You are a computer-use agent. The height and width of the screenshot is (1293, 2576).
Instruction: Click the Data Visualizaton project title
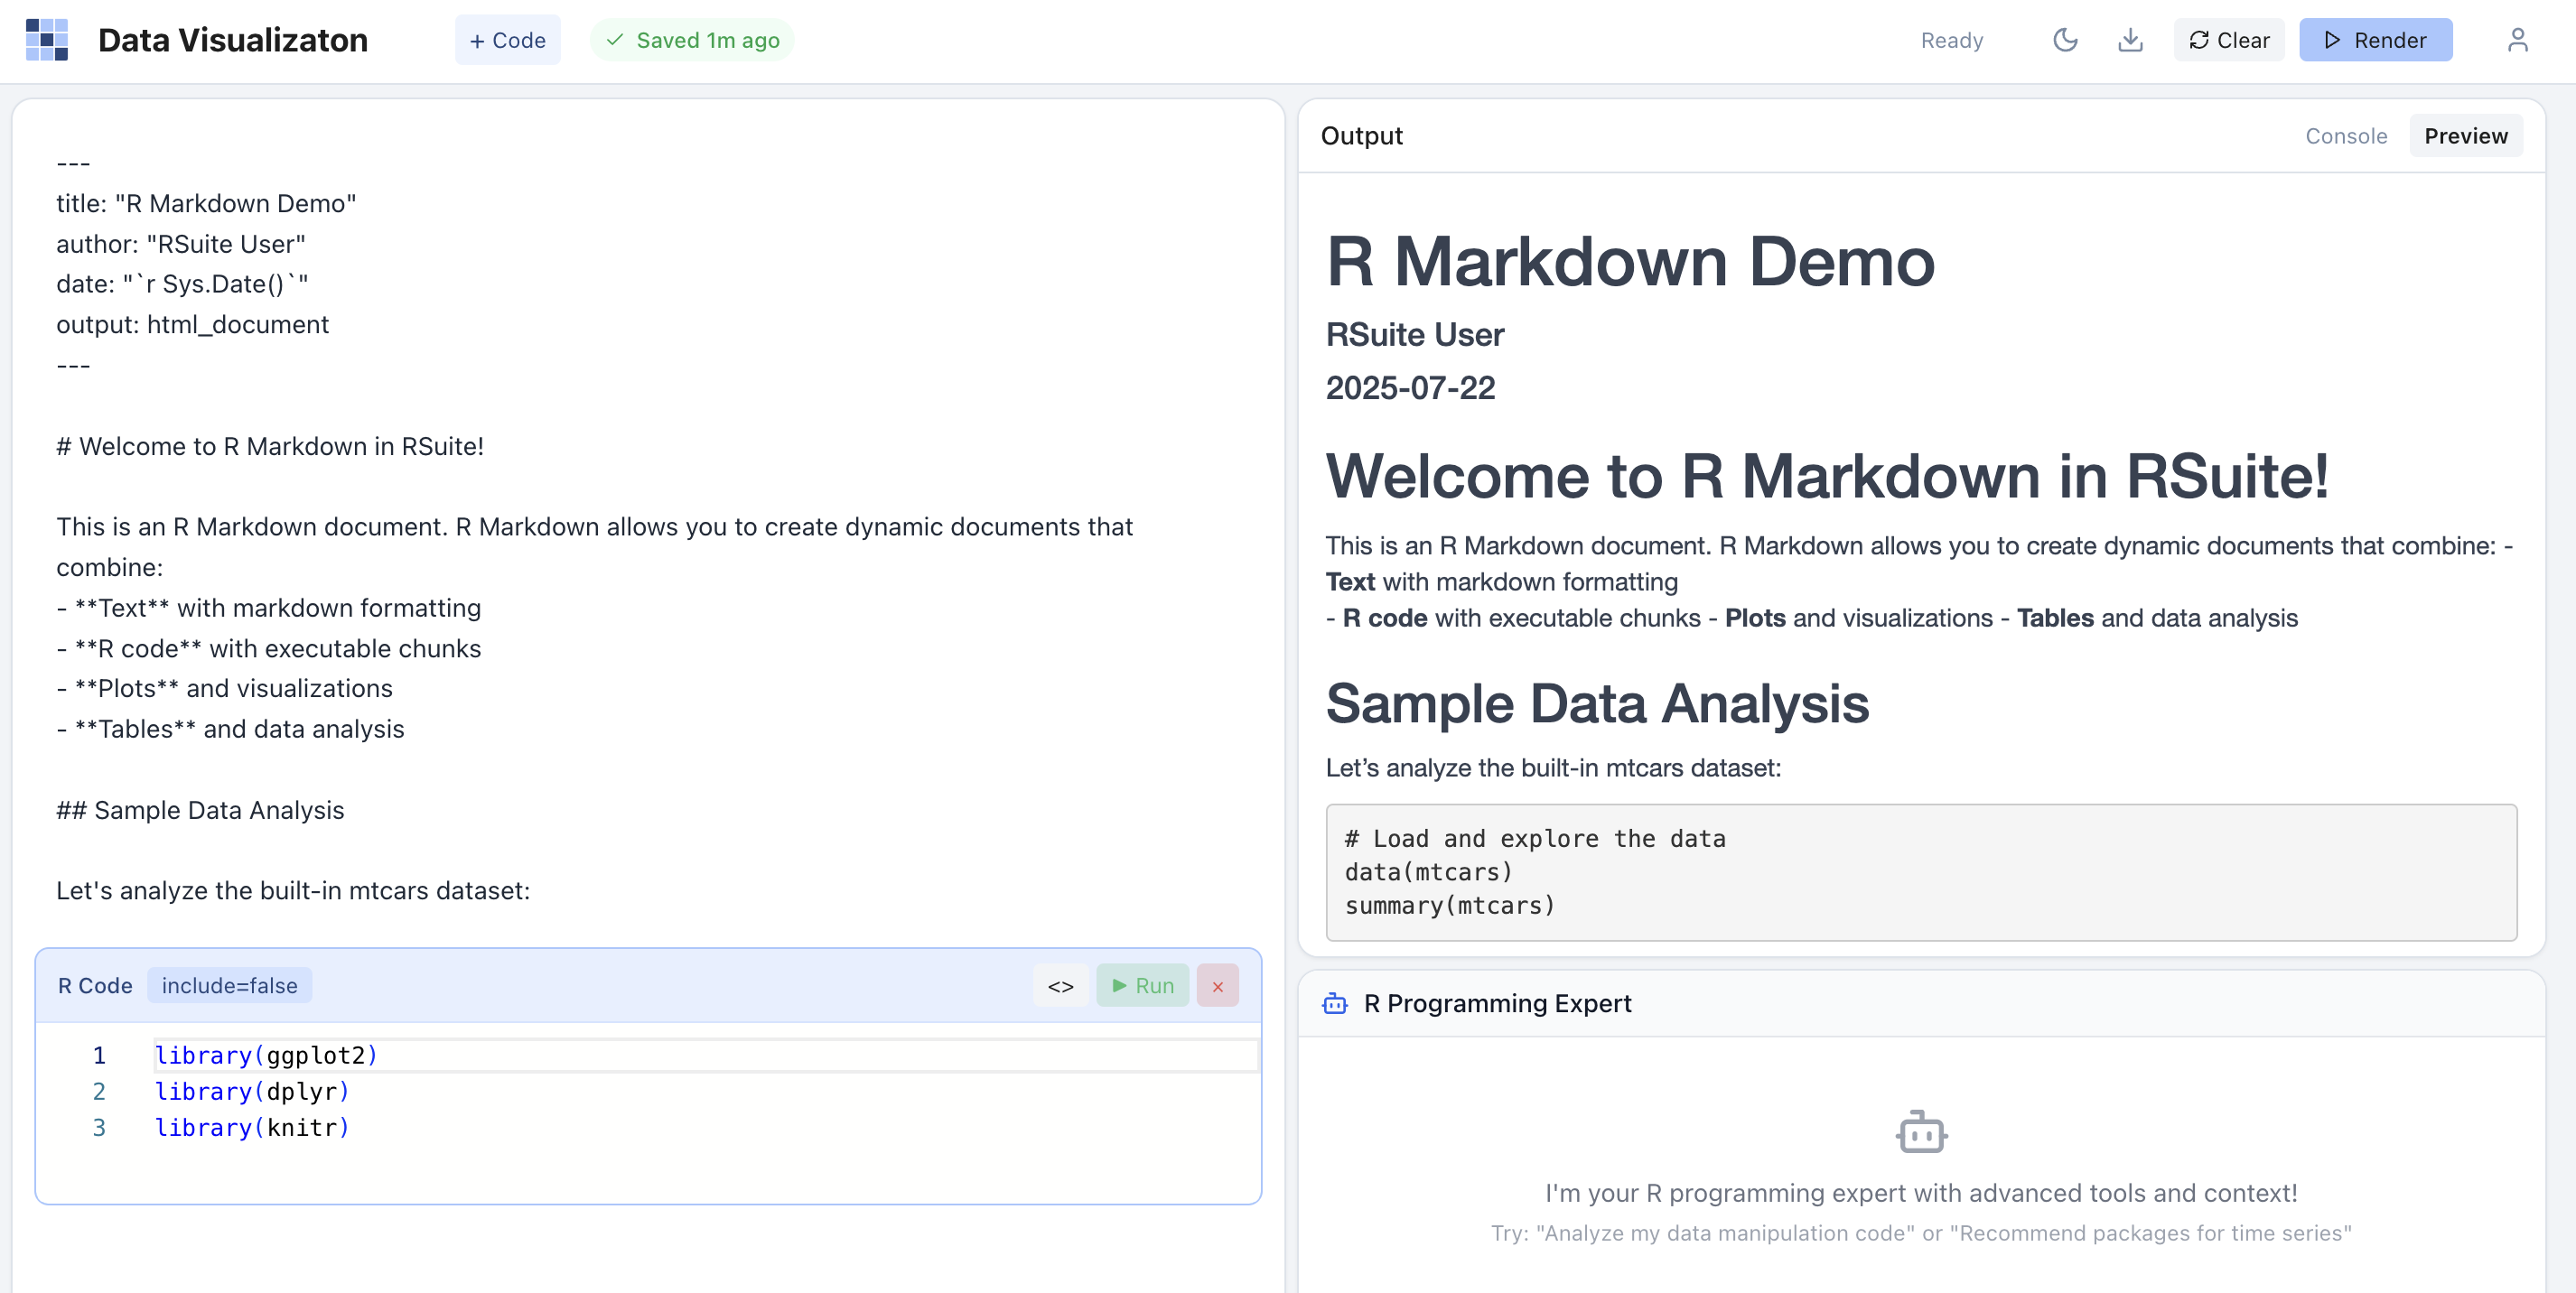pos(233,40)
